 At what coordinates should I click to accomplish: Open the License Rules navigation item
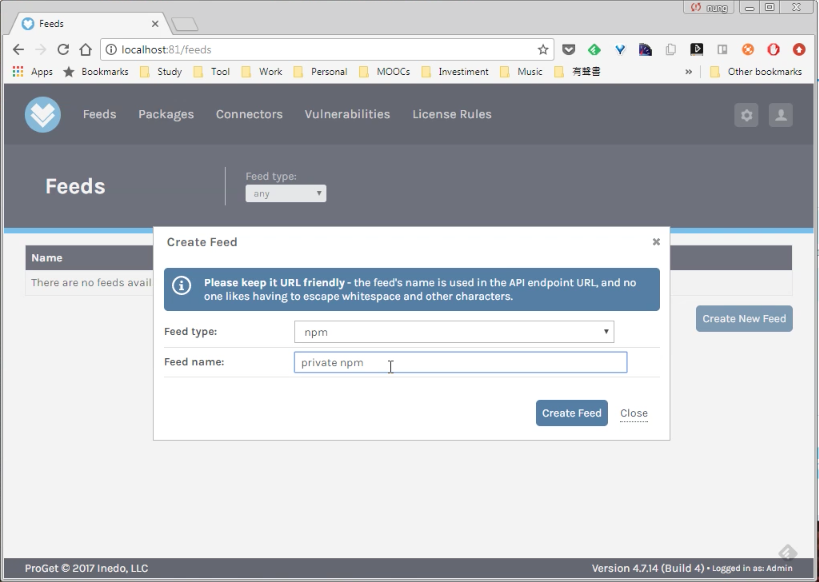coord(452,114)
